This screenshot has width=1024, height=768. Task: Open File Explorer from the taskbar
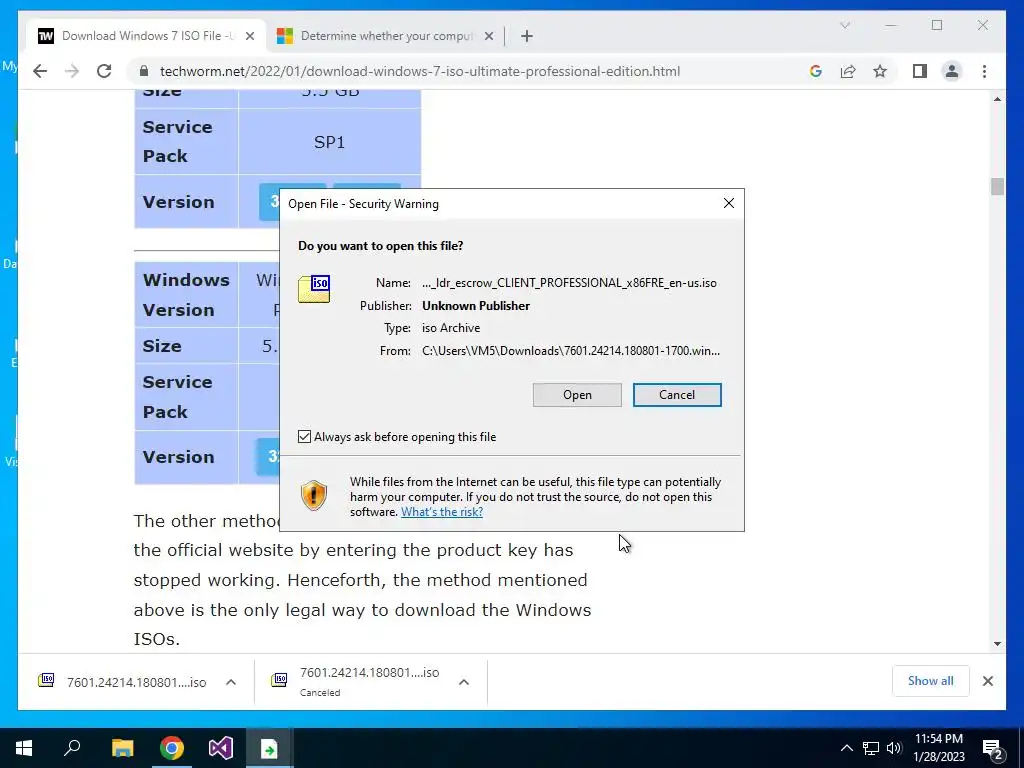pos(122,748)
